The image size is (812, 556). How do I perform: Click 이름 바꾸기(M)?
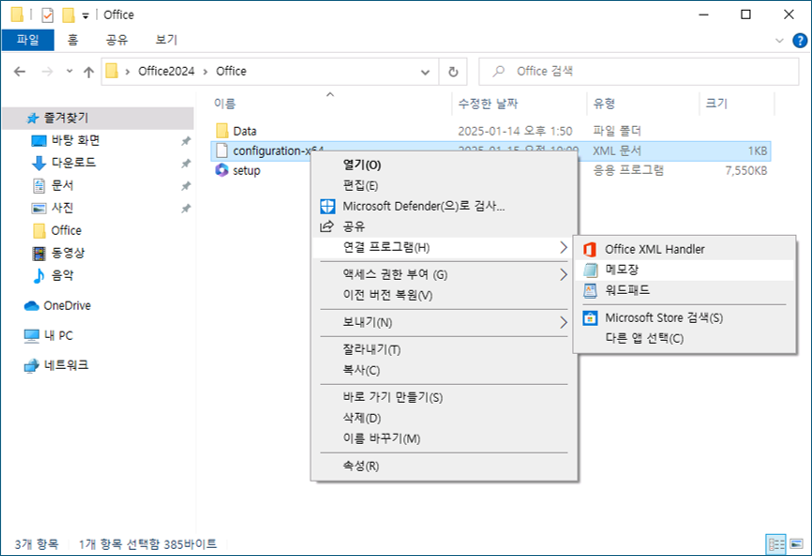444,438
